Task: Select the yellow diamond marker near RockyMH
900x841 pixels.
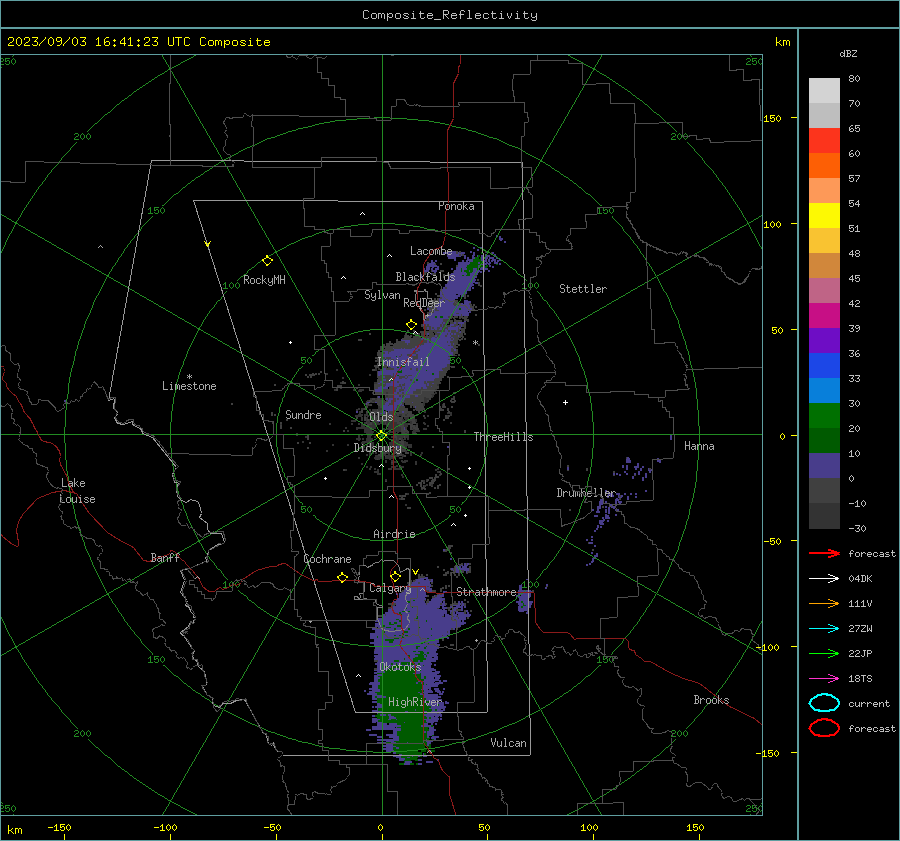Action: (267, 261)
